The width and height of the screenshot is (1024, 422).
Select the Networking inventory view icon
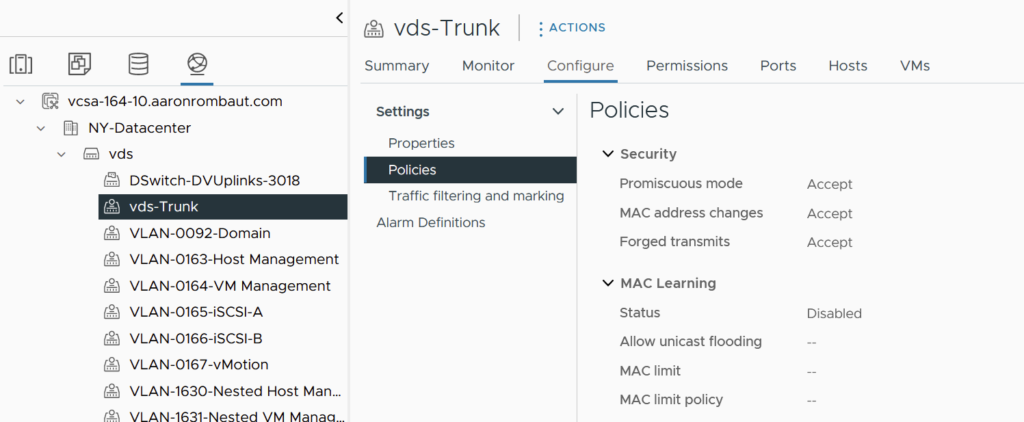click(x=197, y=64)
